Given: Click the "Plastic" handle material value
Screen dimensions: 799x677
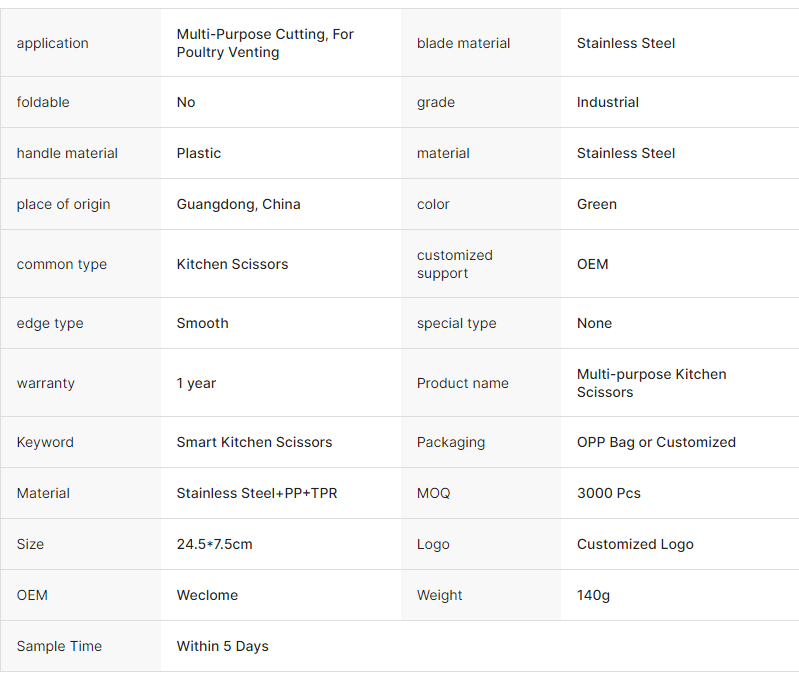Looking at the screenshot, I should [199, 153].
